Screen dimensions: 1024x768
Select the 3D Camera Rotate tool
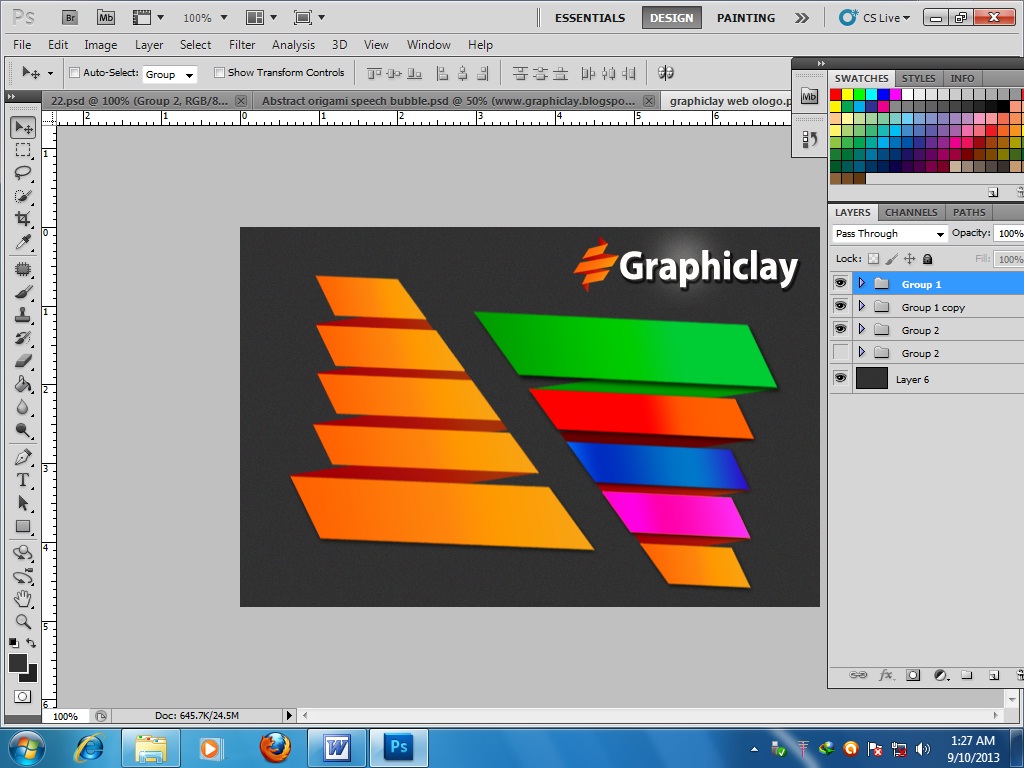tap(23, 577)
